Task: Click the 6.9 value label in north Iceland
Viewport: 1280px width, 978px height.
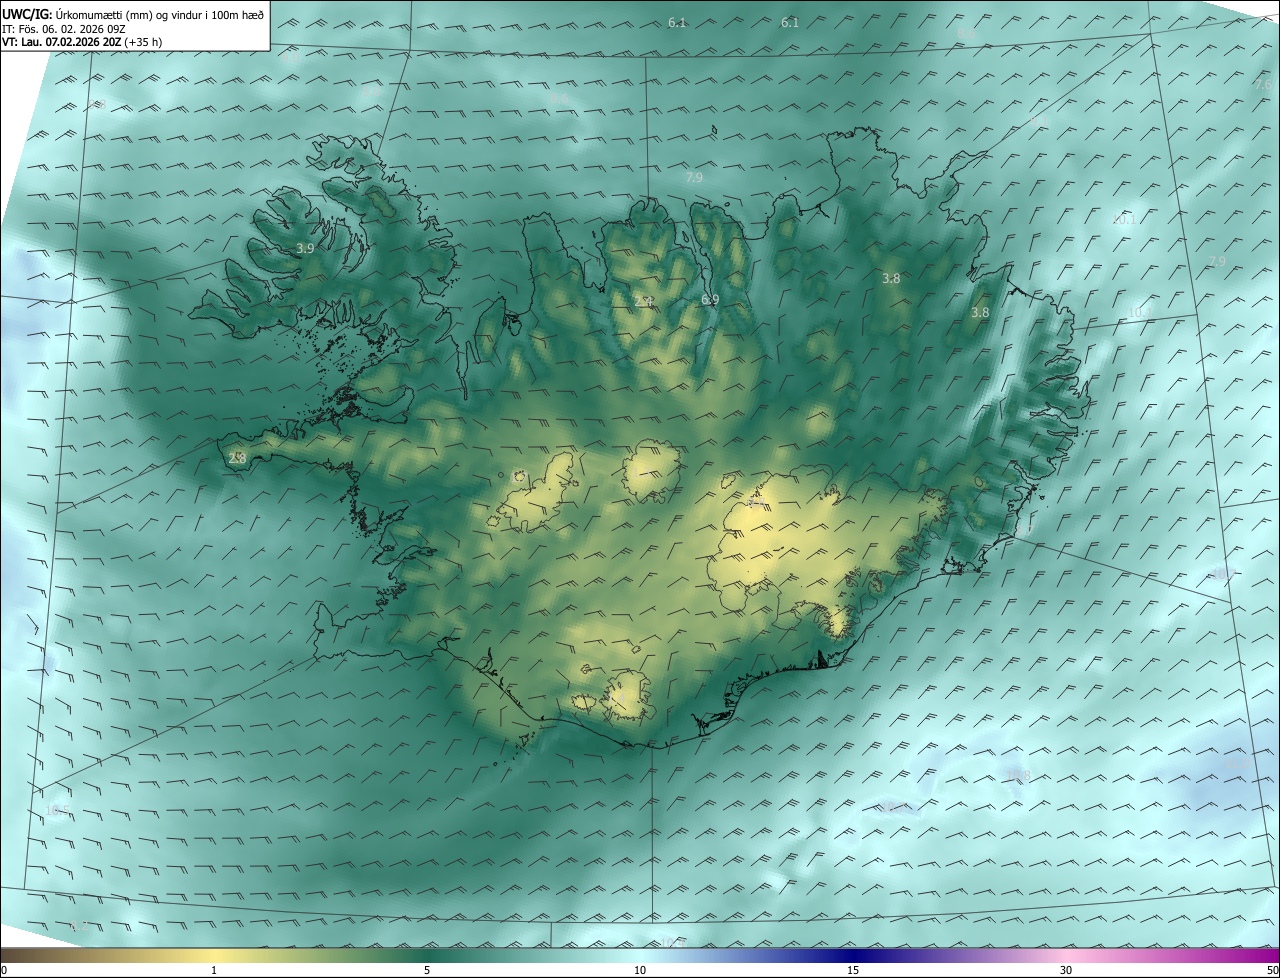Action: pyautogui.click(x=710, y=299)
